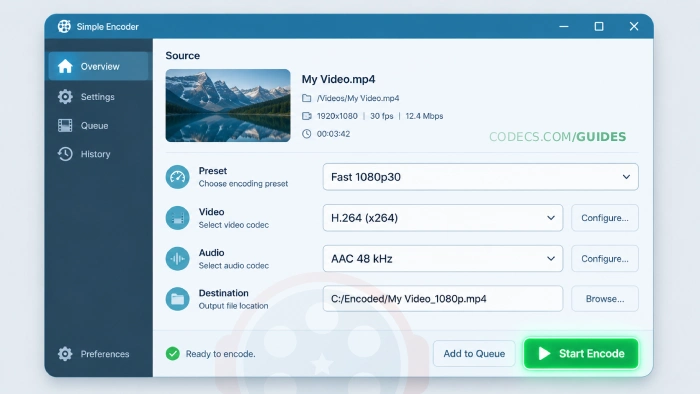700x394 pixels.
Task: Click the chevron arrow of Video codec dropdown
Action: (551, 218)
